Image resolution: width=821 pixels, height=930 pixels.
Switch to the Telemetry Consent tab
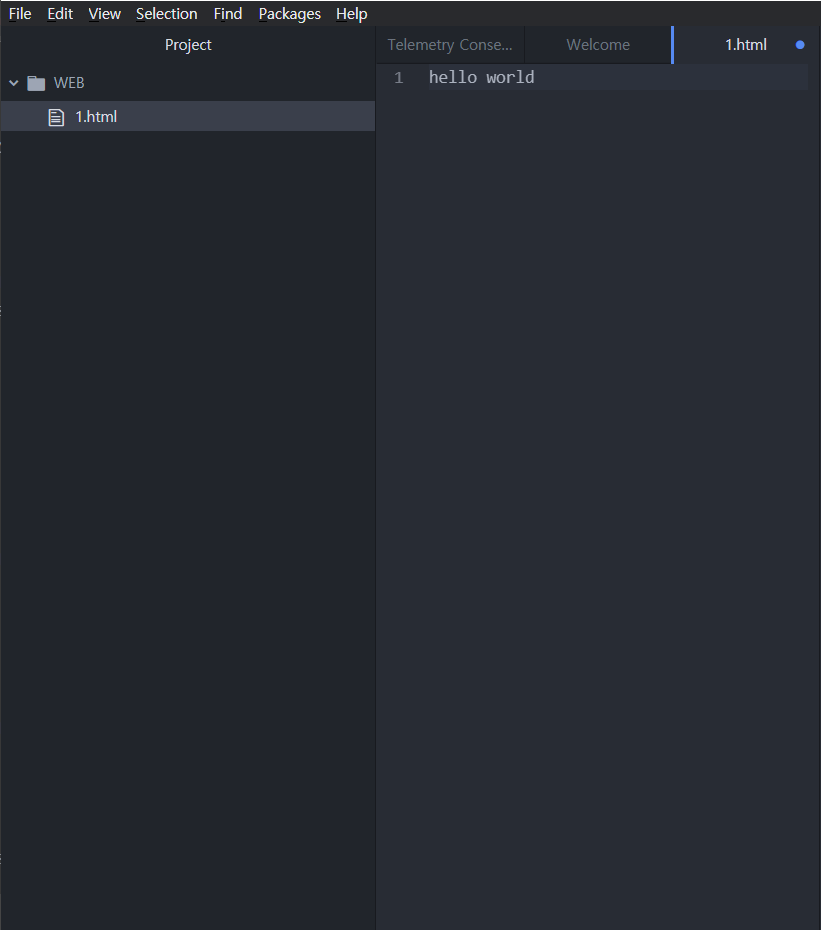449,44
